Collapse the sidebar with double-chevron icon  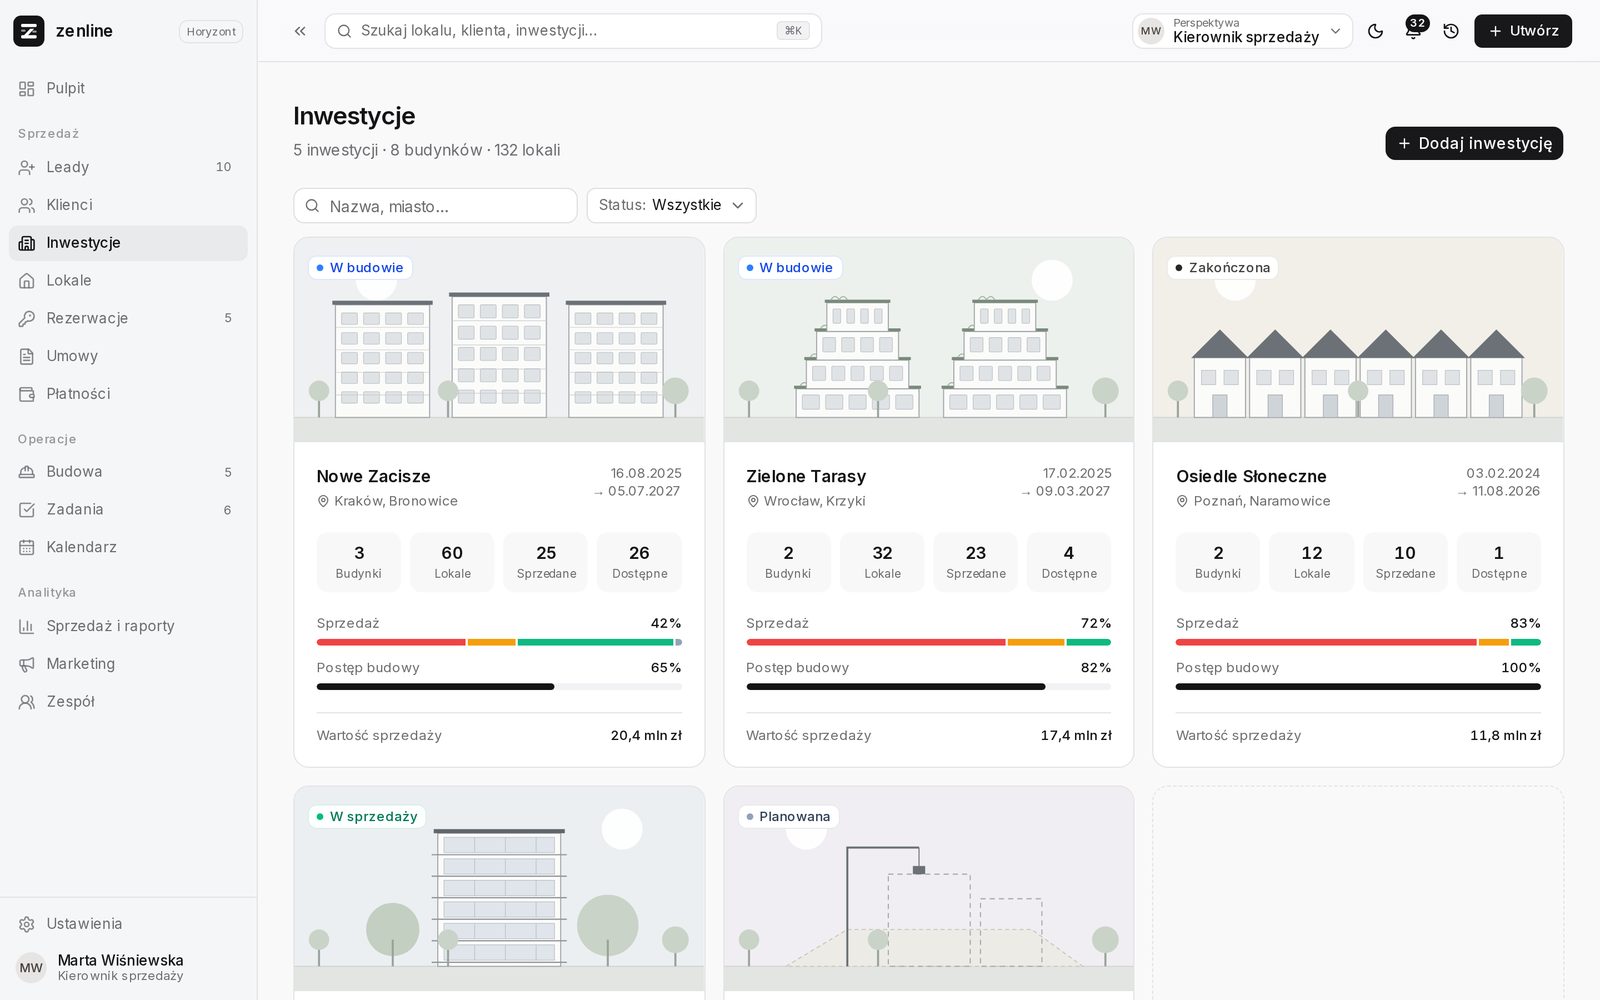point(300,31)
